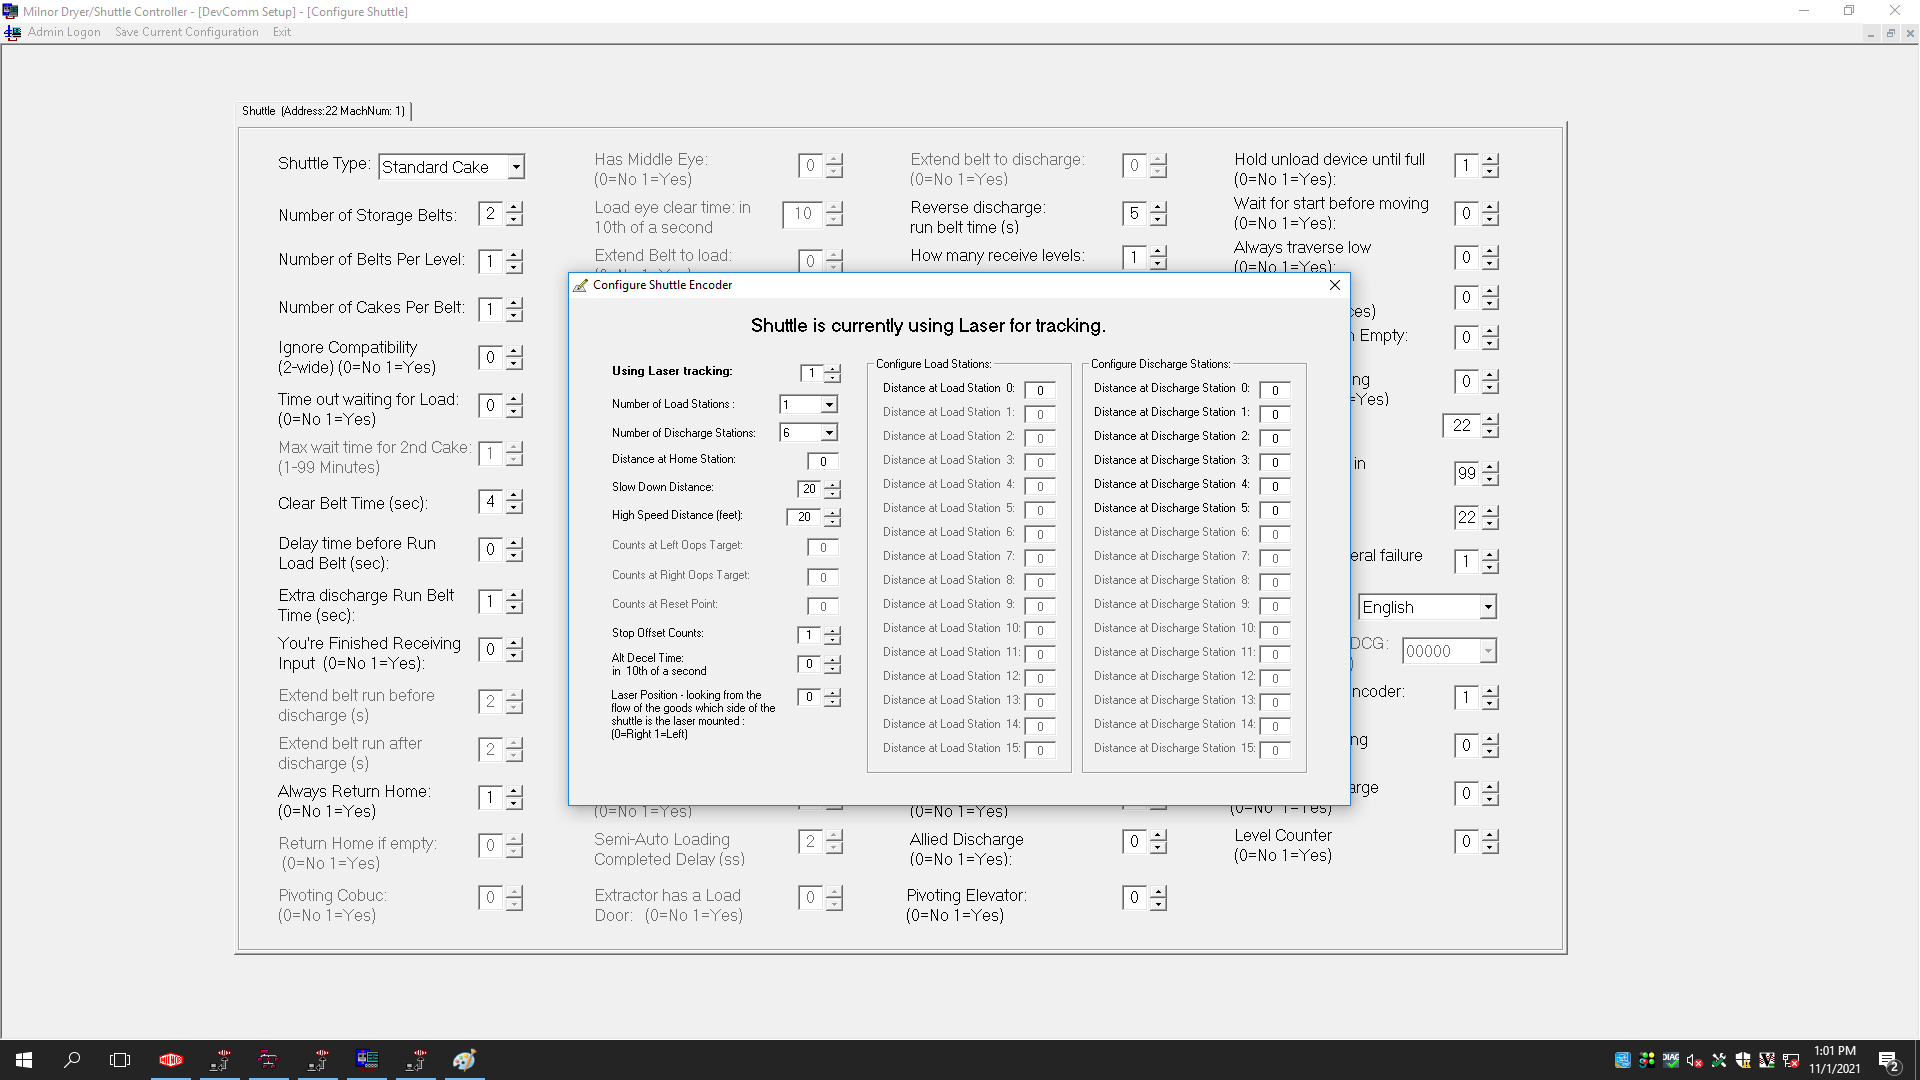Select the Shuttle Address 22 tab
Image resolution: width=1920 pixels, height=1080 pixels.
click(323, 111)
